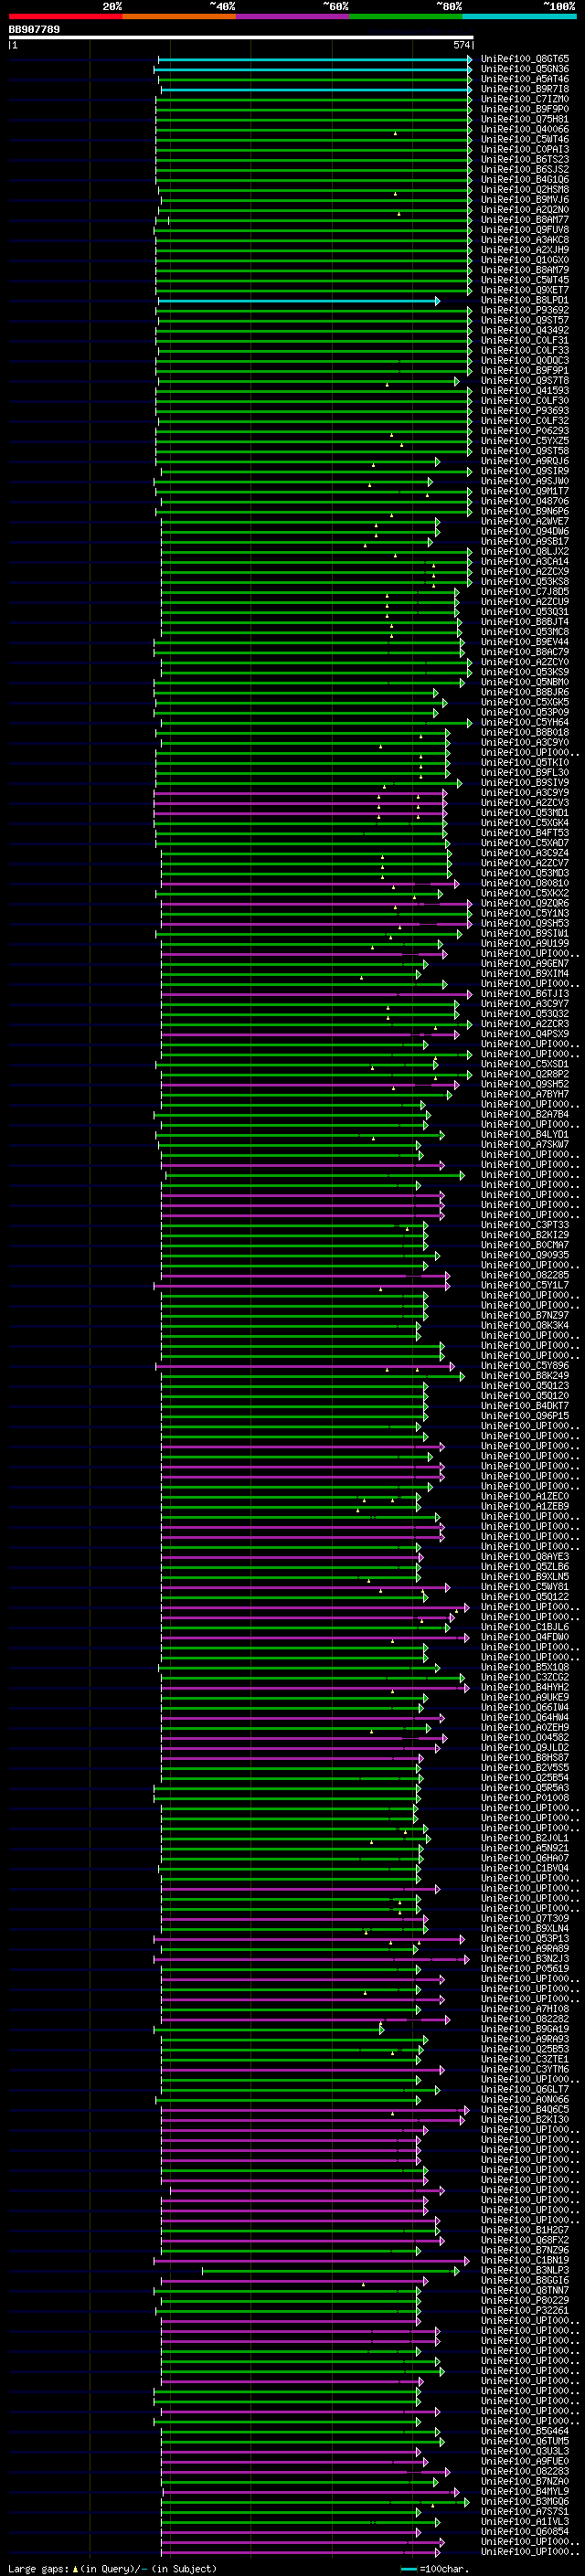Viewport: 585px width, 2576px height.
Task: Click the cyan ~100% identity legend segment
Action: (520, 17)
